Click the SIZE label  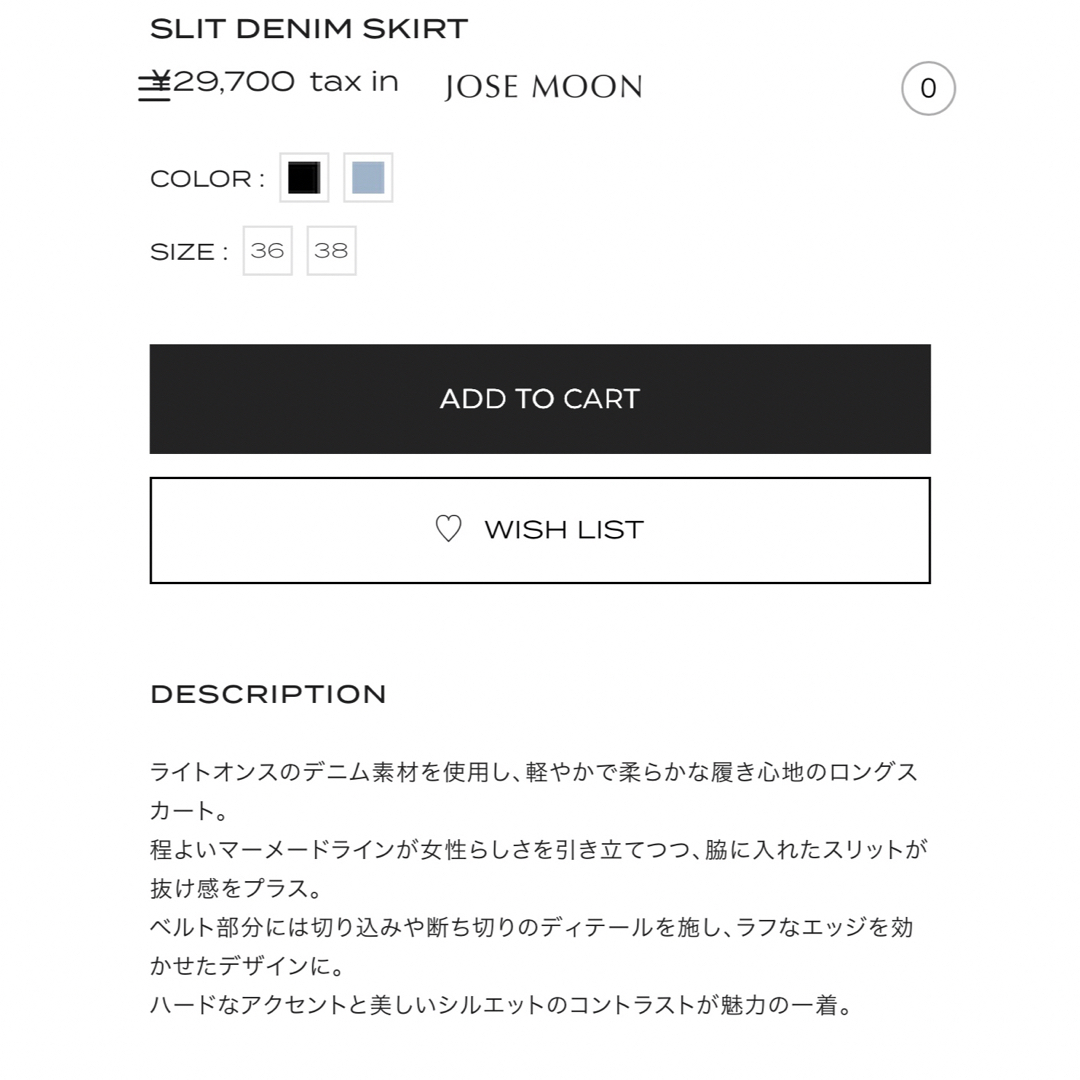pyautogui.click(x=189, y=252)
